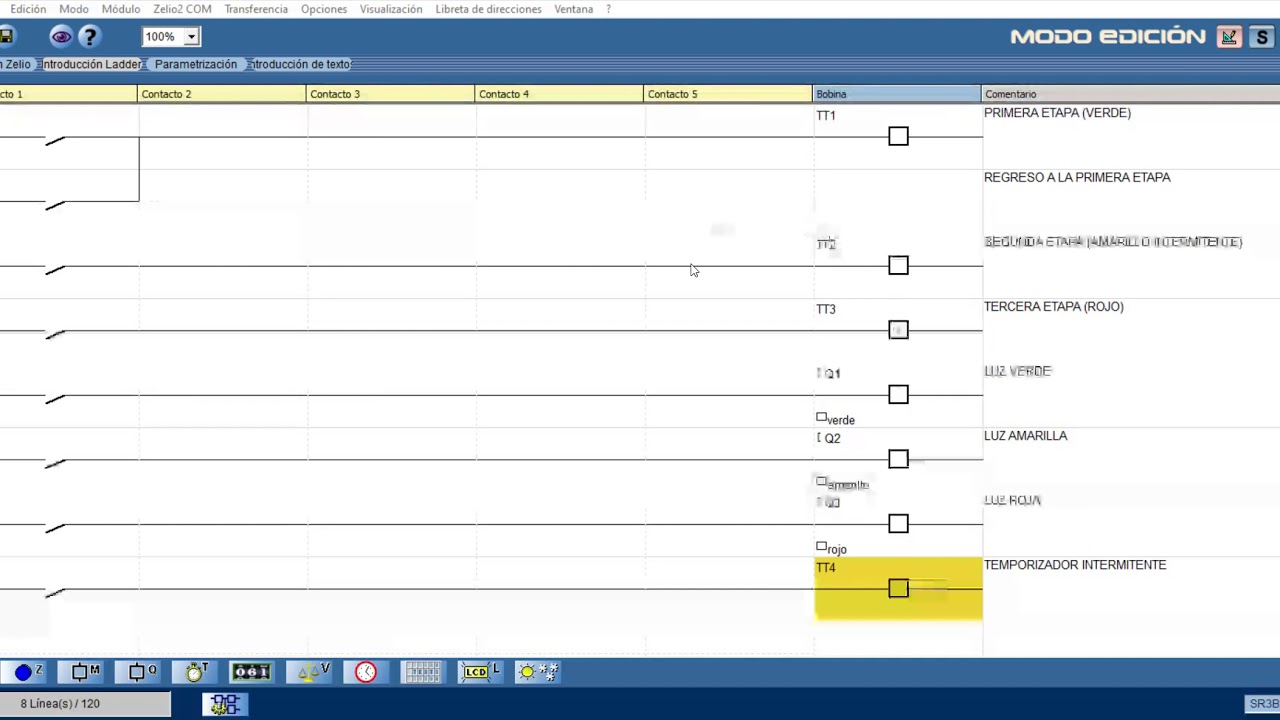Select the grid table icon
Image resolution: width=1280 pixels, height=720 pixels.
[421, 671]
